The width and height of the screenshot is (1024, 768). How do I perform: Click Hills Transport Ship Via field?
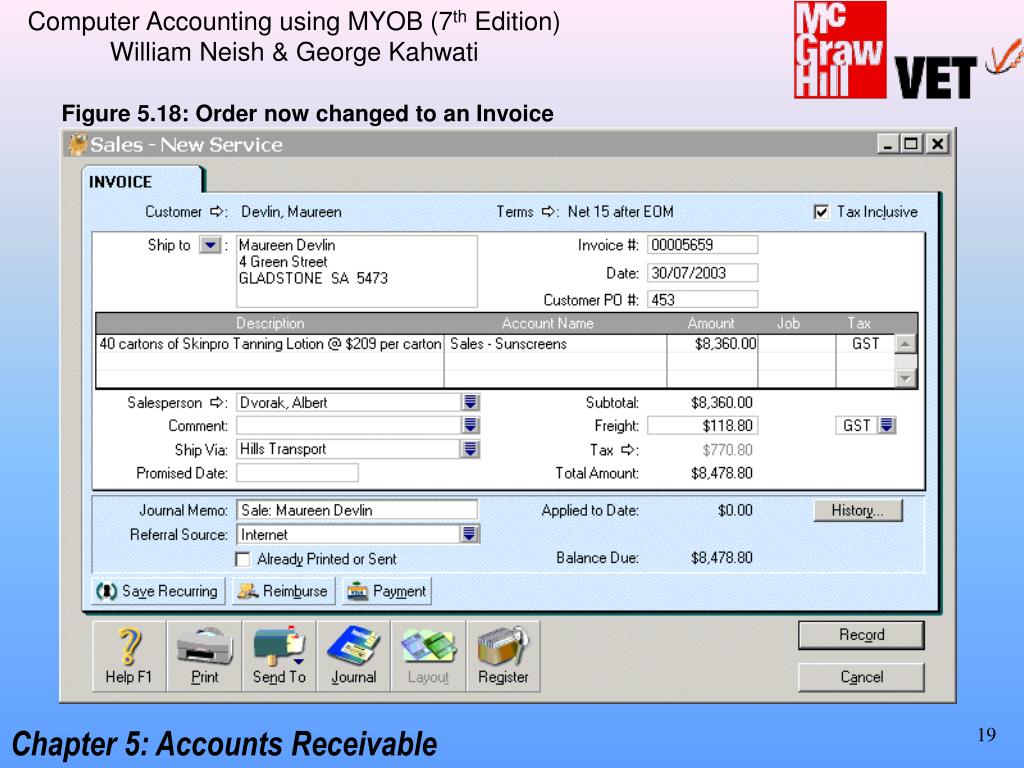coord(349,449)
